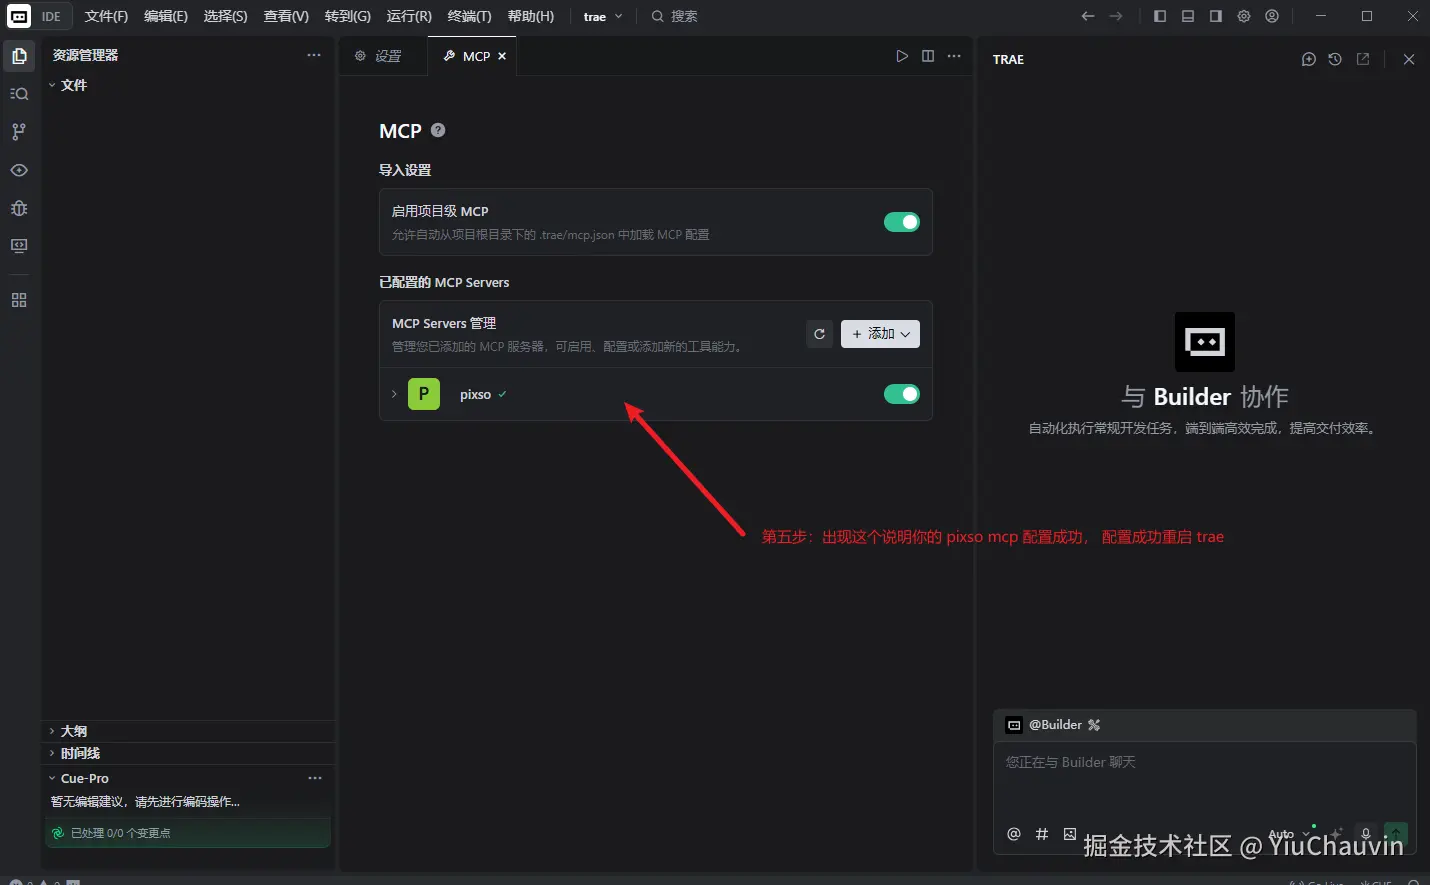The width and height of the screenshot is (1430, 885).
Task: Open the 添加 dropdown button
Action: tap(880, 334)
